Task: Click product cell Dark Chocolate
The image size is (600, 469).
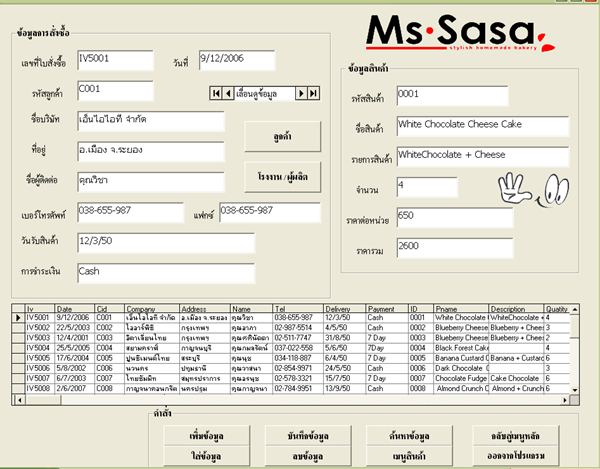Action: pos(461,368)
